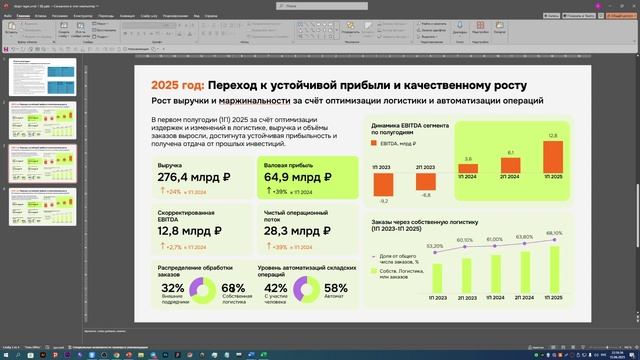This screenshot has width=640, height=360.
Task: Click the zoom percentage in status bar
Action: click(628, 347)
